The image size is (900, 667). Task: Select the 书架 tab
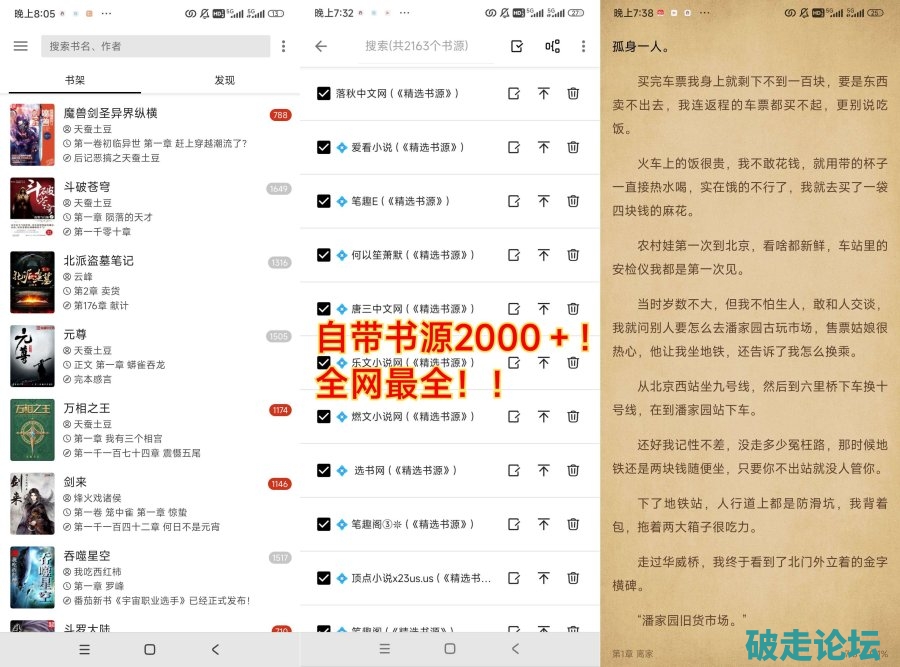point(75,80)
